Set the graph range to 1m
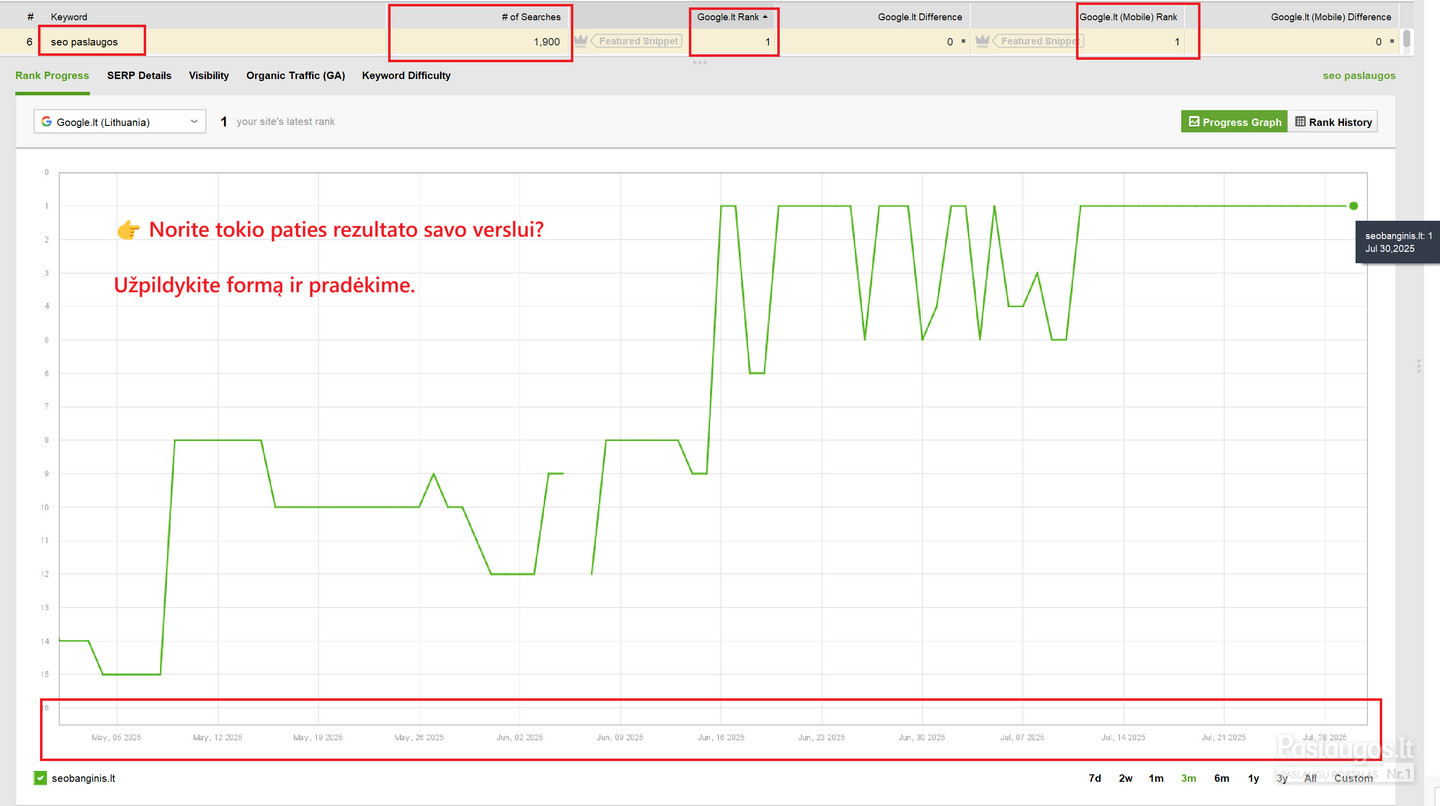1440x806 pixels. pos(1156,778)
